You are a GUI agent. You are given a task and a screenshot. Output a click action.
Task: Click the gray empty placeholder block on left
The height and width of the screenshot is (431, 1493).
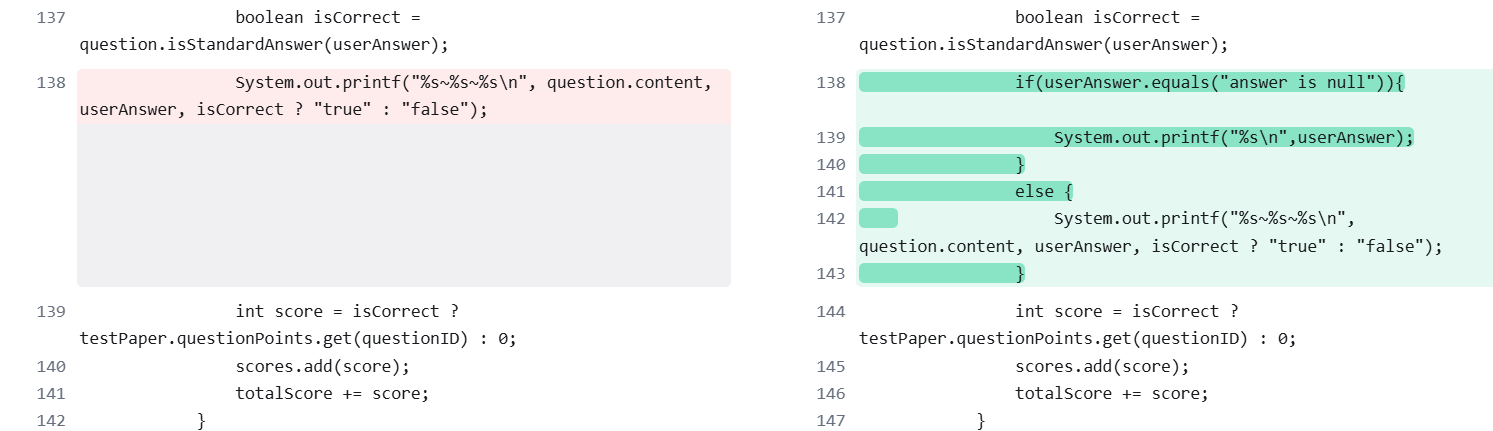coord(404,205)
